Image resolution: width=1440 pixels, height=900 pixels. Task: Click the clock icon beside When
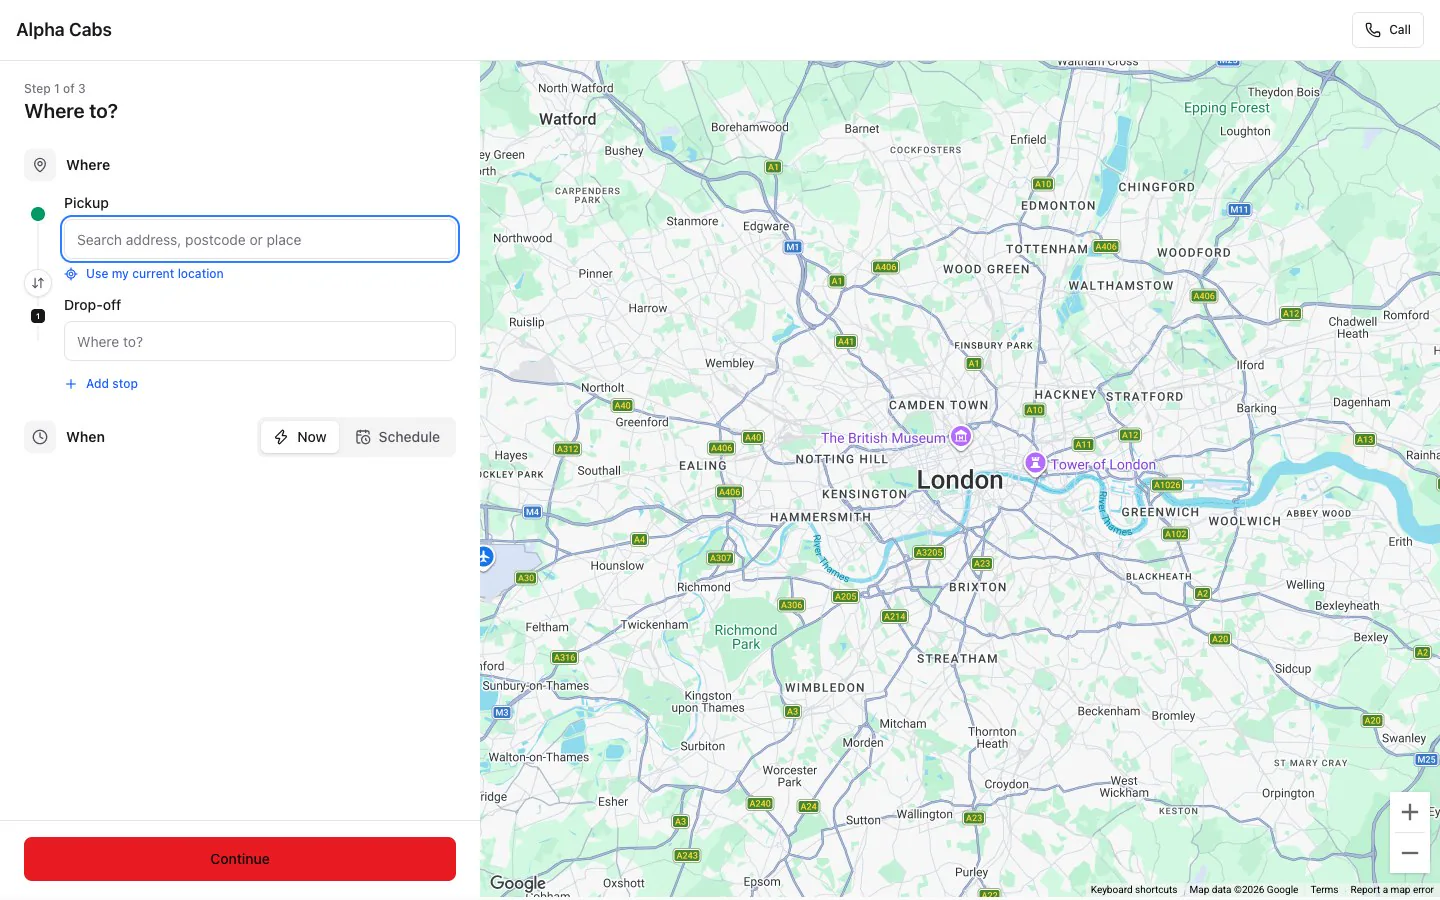point(40,437)
